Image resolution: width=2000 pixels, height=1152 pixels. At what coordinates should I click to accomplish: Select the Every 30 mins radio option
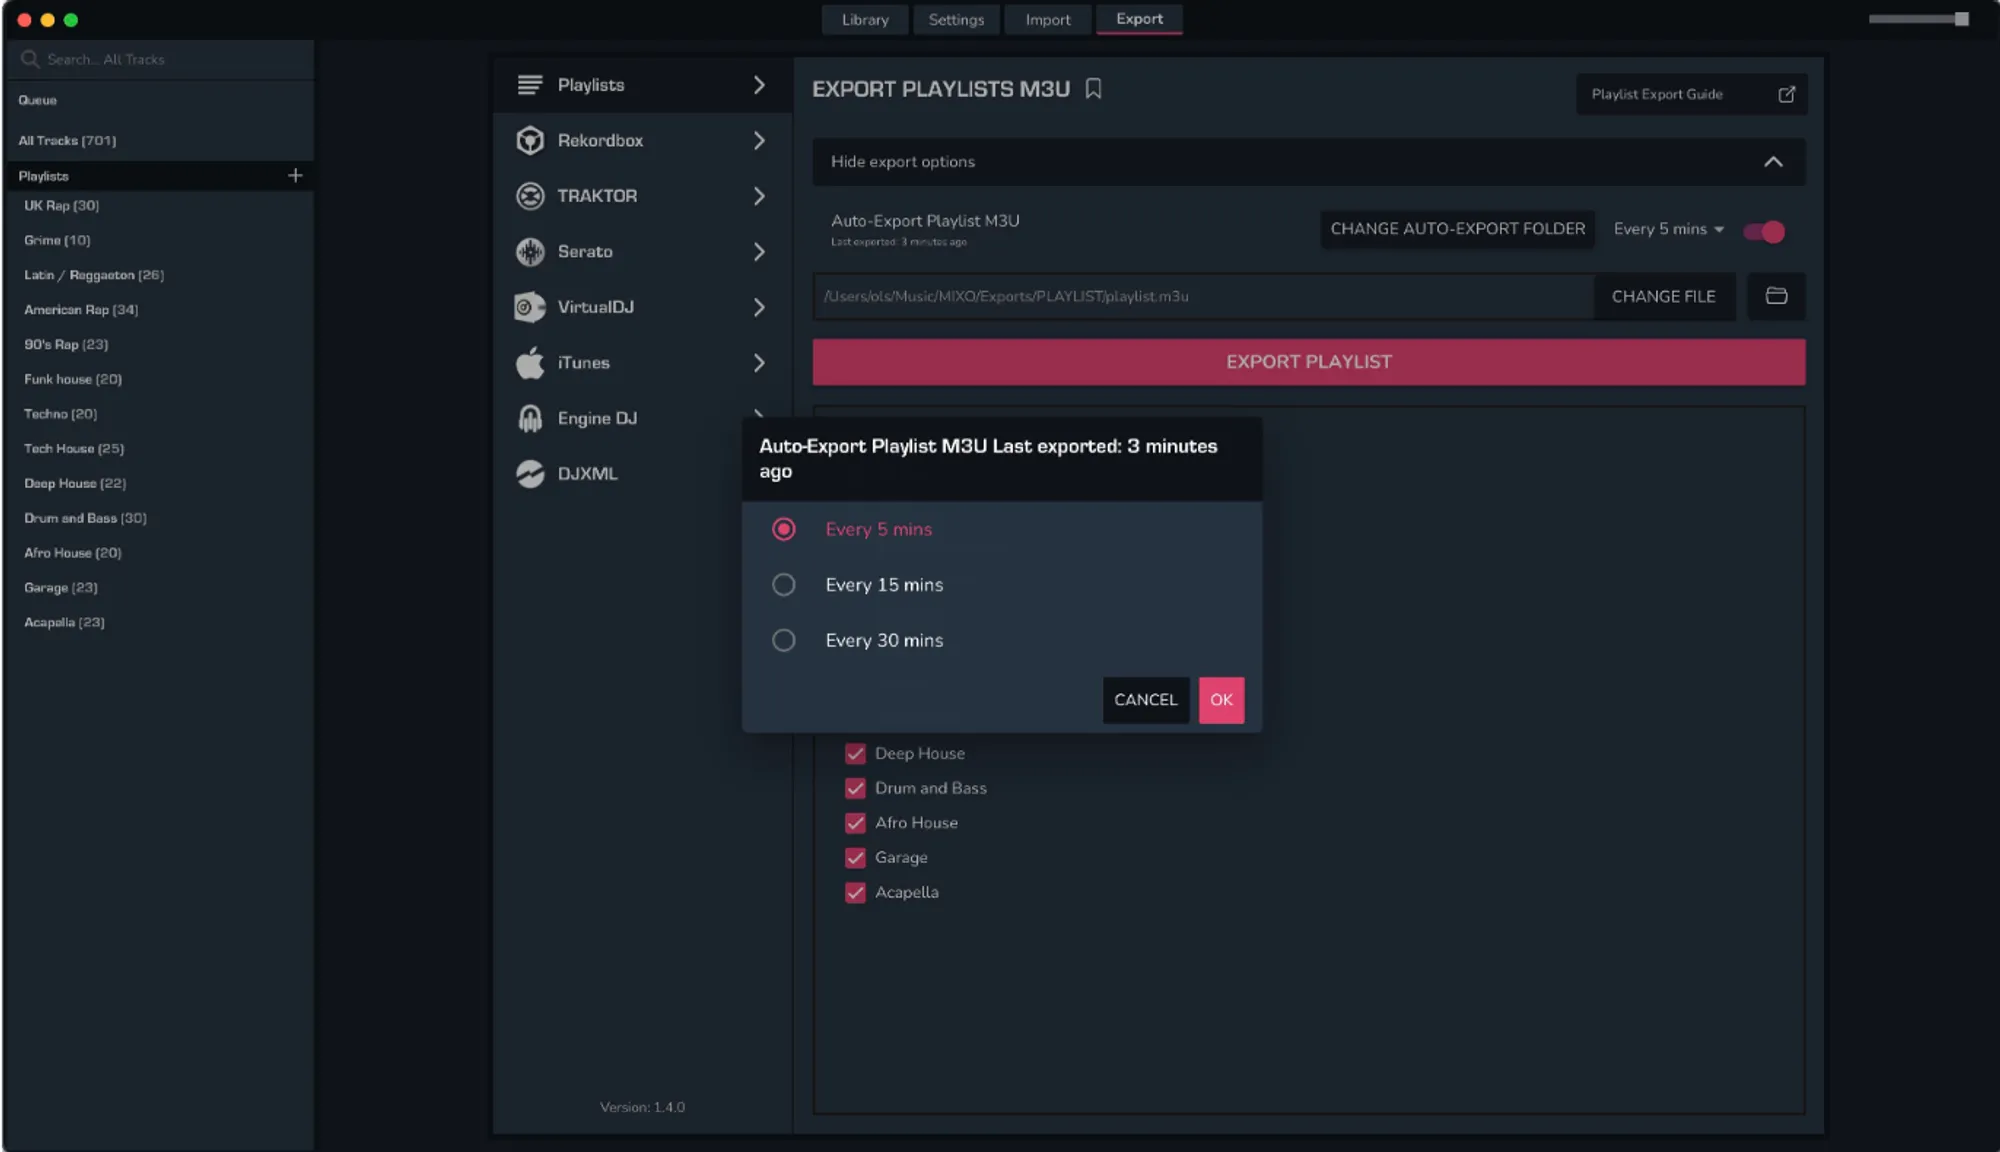pos(784,640)
